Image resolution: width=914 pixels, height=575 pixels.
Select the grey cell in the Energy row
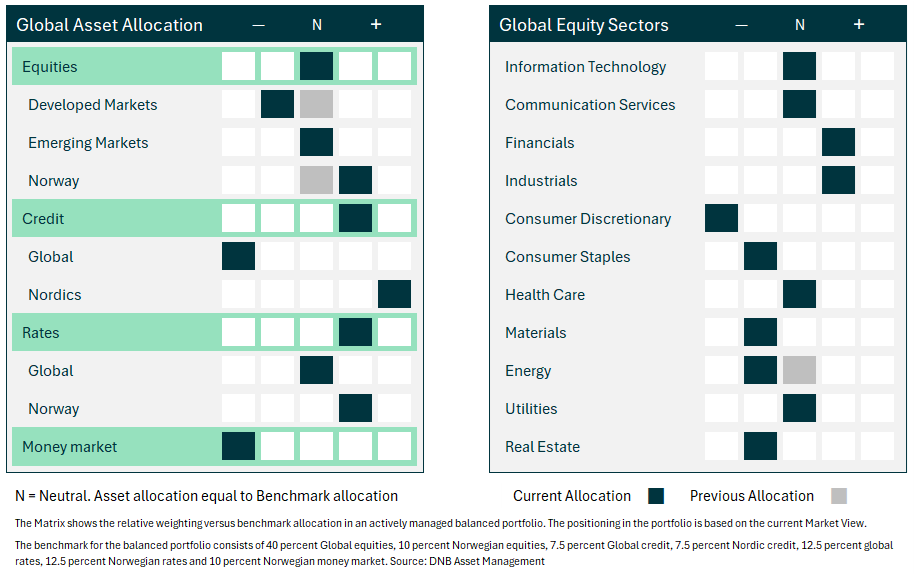[799, 371]
